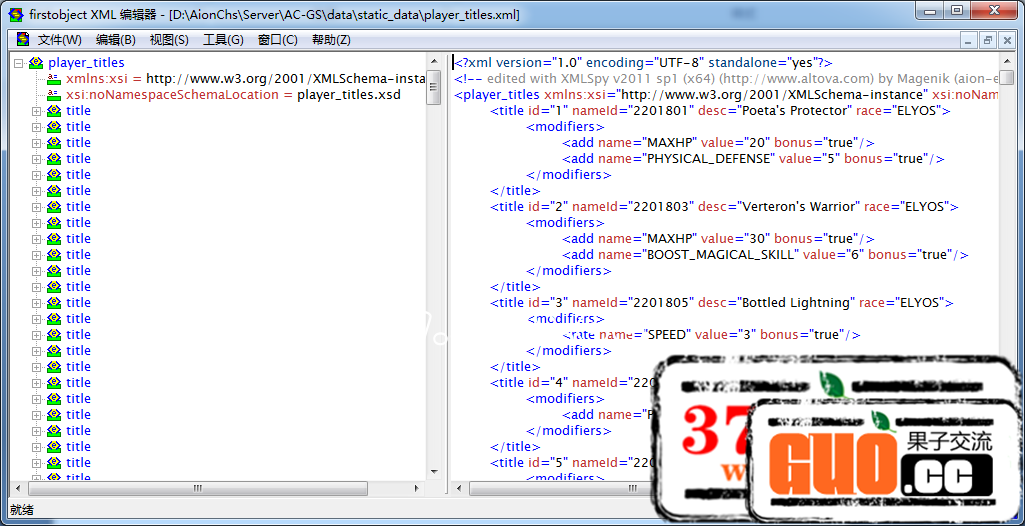Open the 视图(S) menu
This screenshot has width=1025, height=526.
point(168,40)
